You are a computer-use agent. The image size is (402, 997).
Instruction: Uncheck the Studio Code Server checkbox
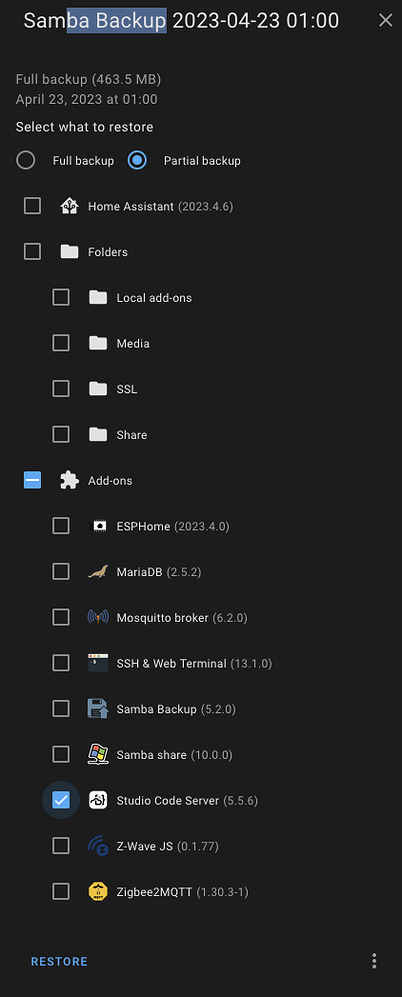[x=60, y=800]
